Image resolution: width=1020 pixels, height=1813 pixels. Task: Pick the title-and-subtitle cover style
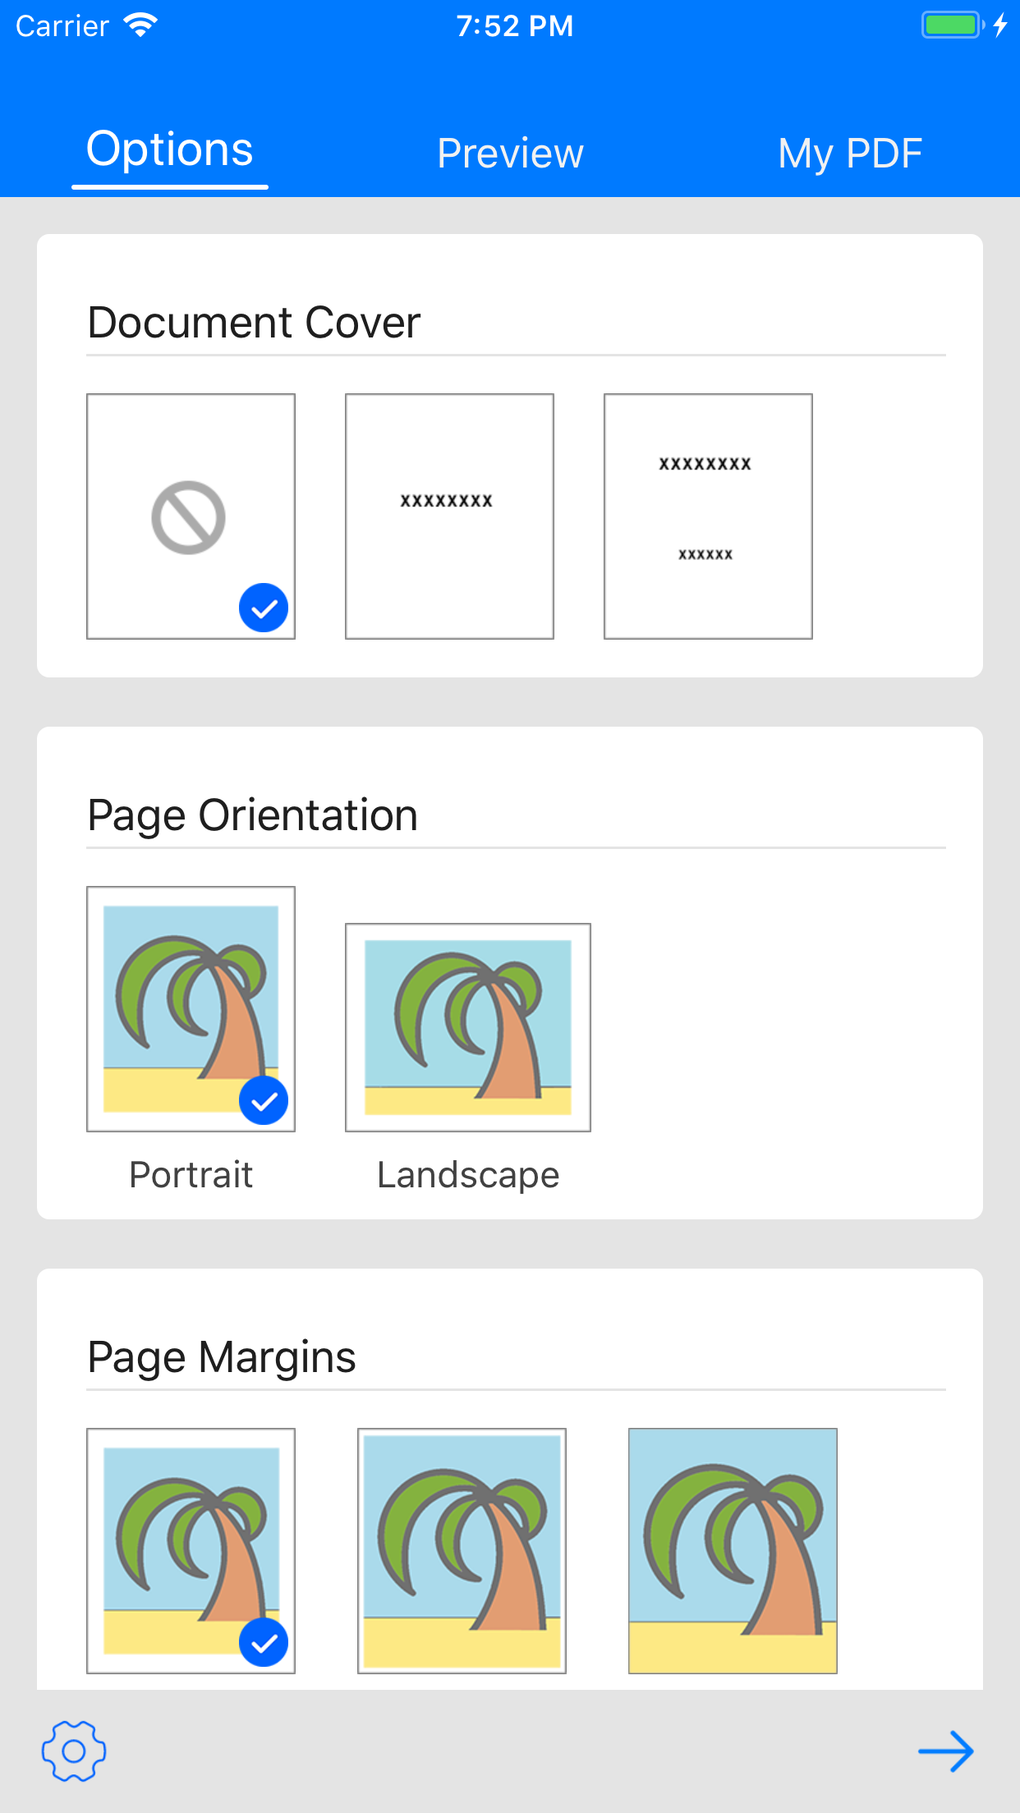[707, 516]
